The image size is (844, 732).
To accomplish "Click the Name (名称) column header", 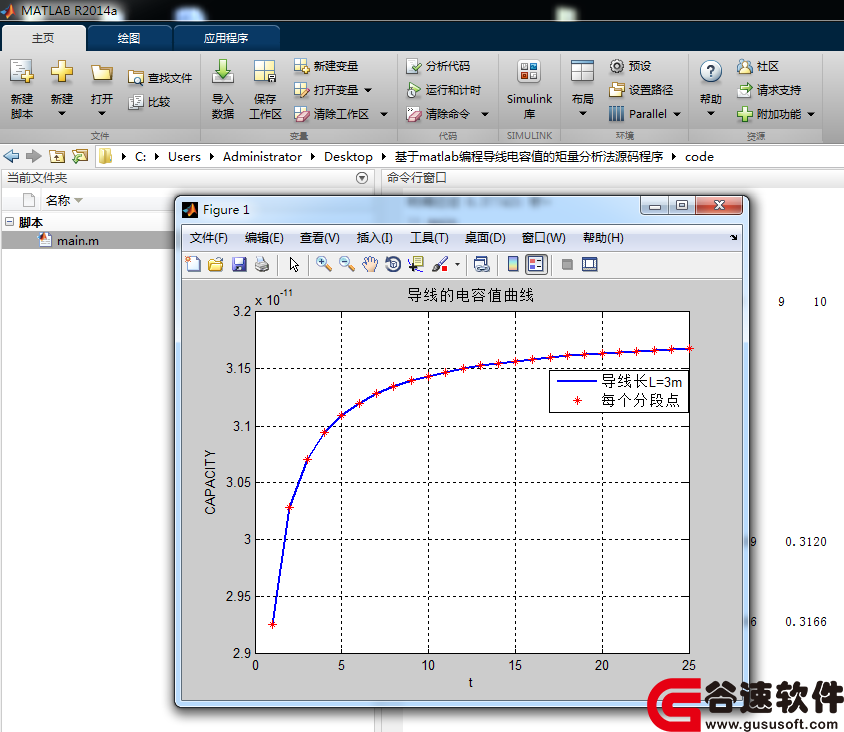I will point(58,200).
